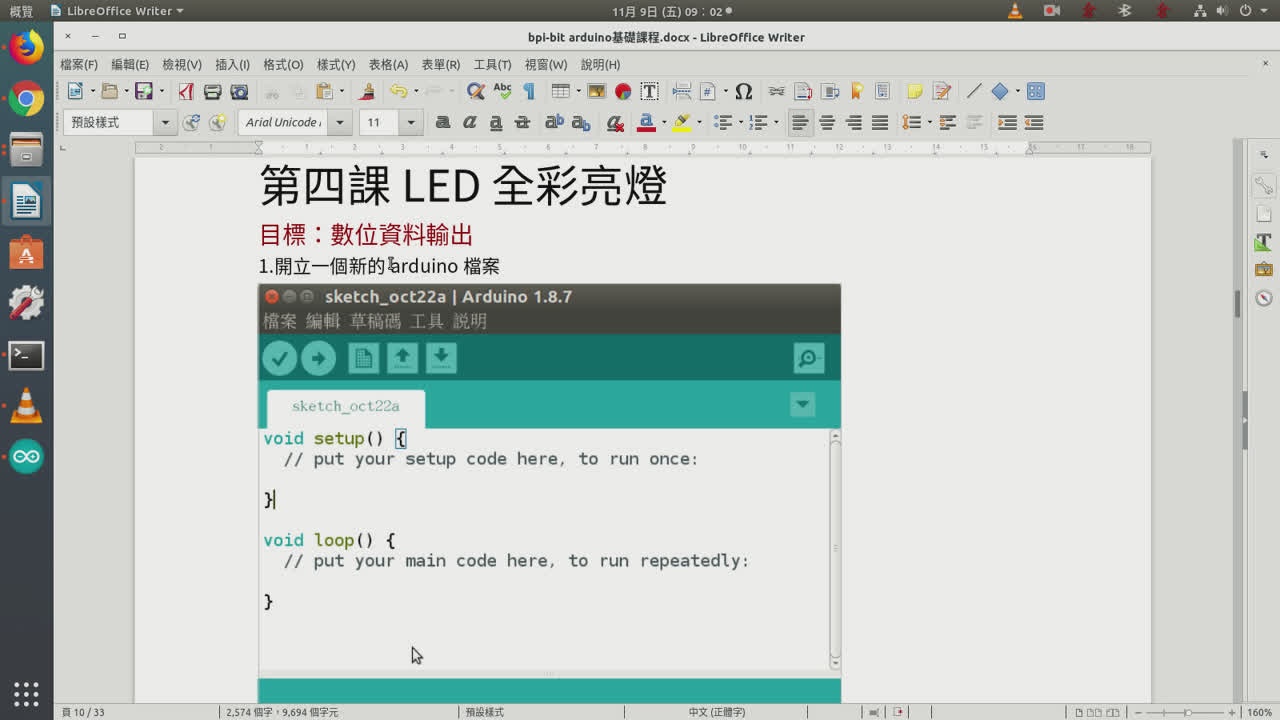Click the Insert Text Box icon

[649, 91]
